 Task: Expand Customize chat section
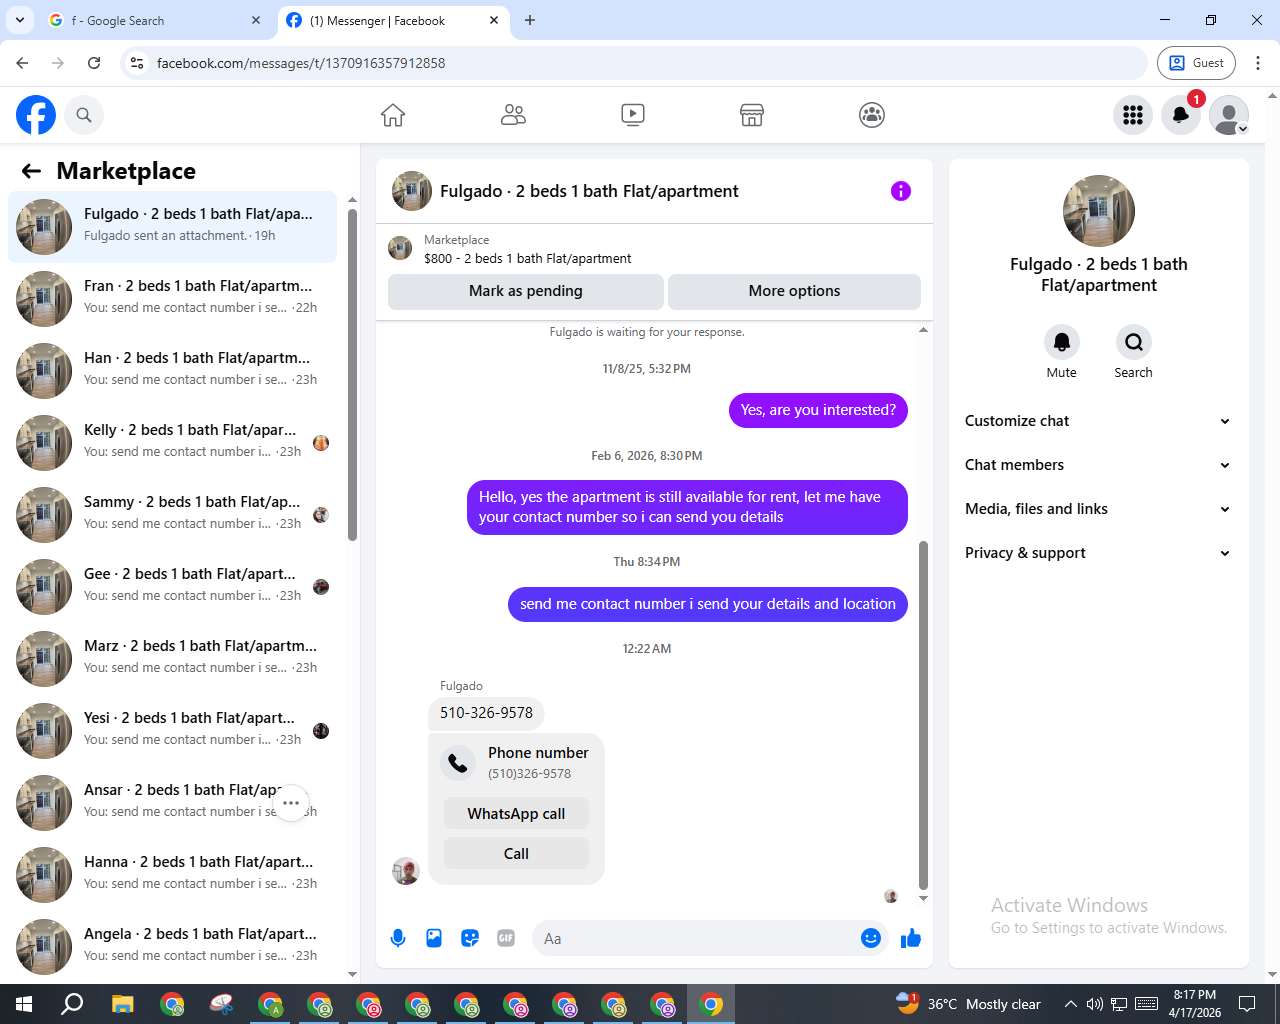click(1098, 421)
